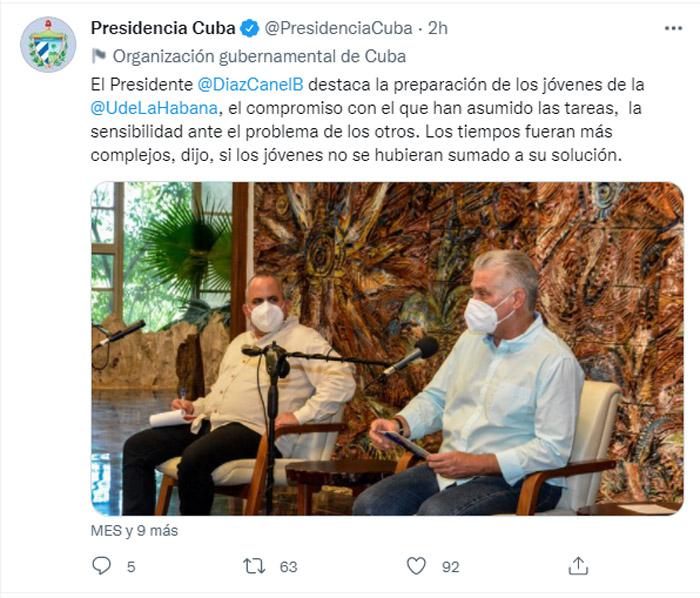Open the @DiazCanelB mention link
Screen dimensions: 700x598
coord(250,84)
